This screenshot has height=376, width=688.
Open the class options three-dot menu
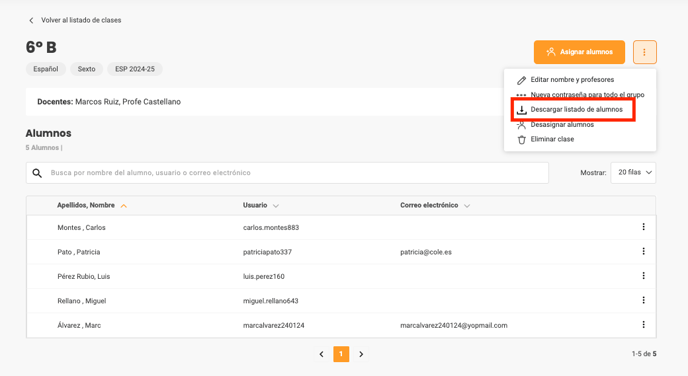(645, 52)
